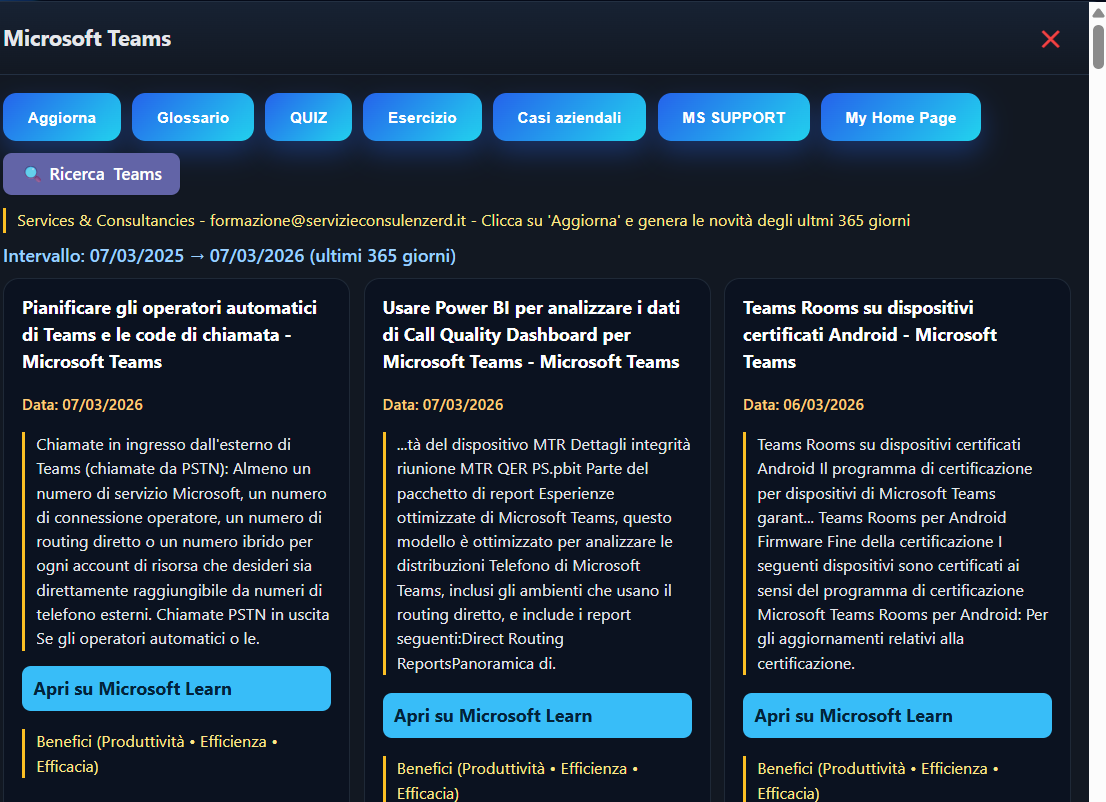Select the title 'Teams Rooms su dispositivi certificati Android'
The height and width of the screenshot is (802, 1106).
point(870,334)
